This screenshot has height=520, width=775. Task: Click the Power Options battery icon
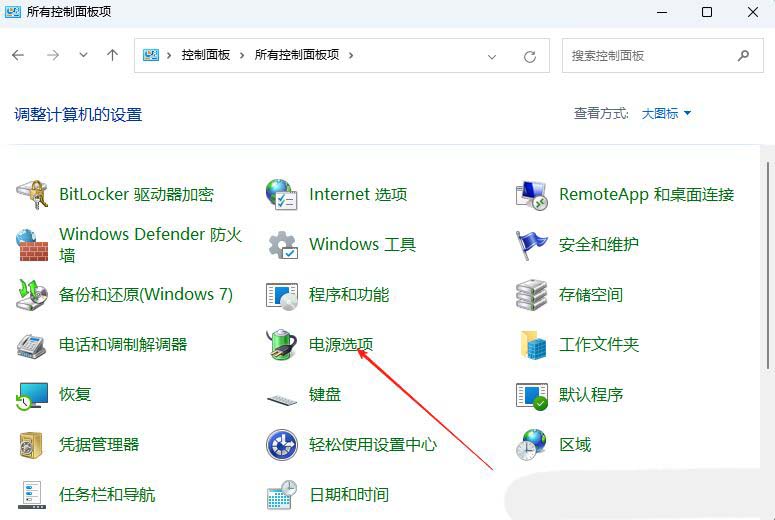pos(282,345)
